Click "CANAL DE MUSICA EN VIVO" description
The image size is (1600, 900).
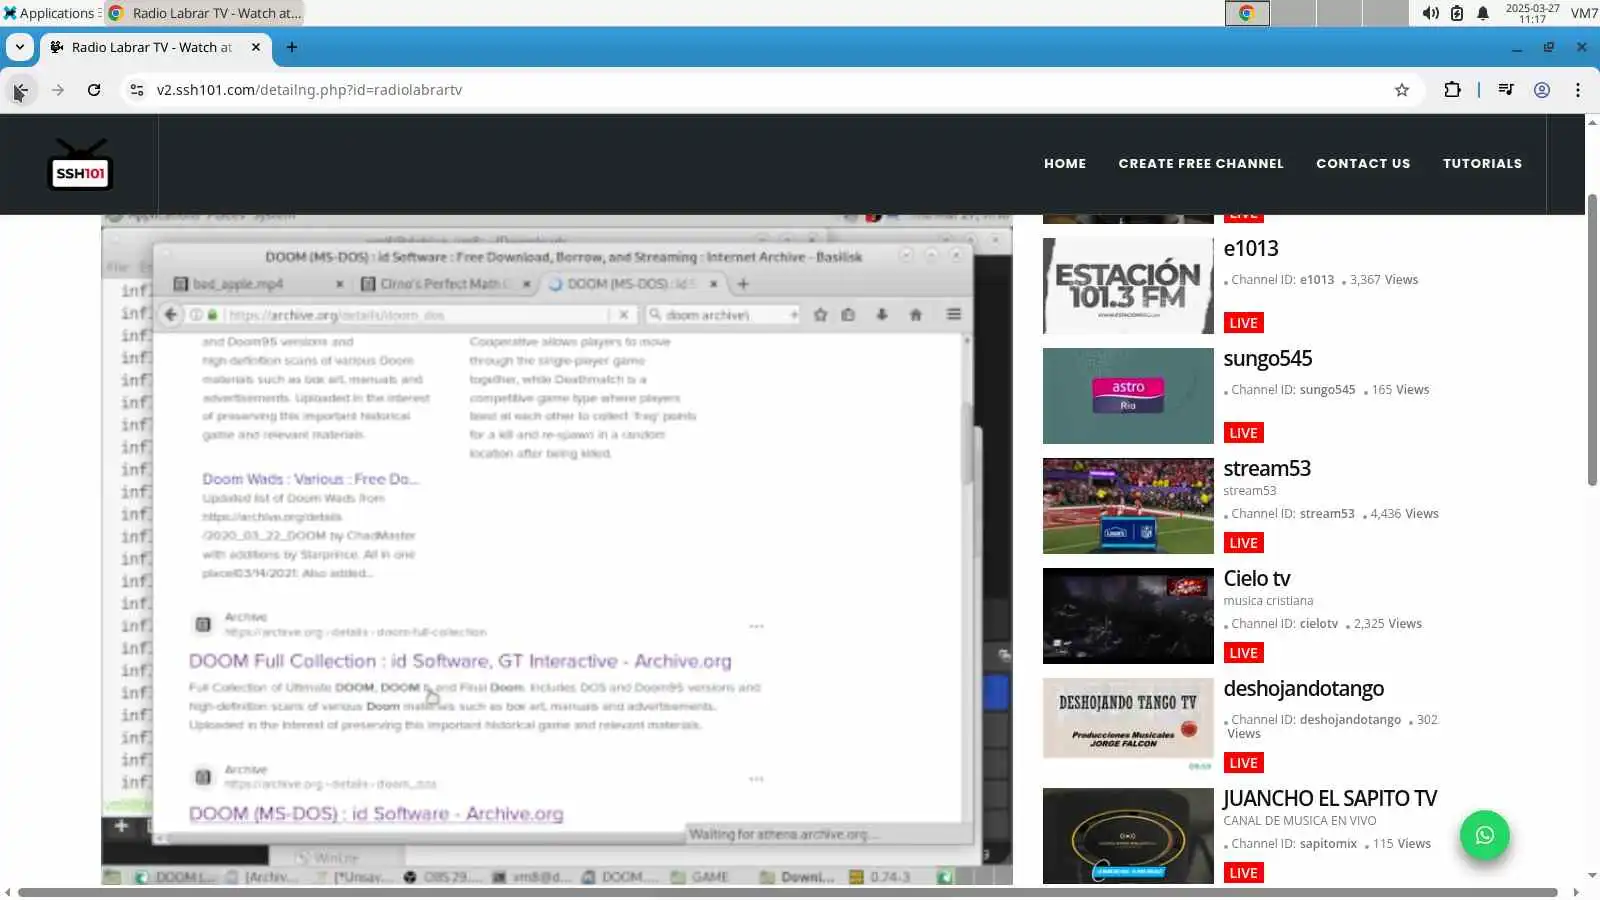[1300, 821]
